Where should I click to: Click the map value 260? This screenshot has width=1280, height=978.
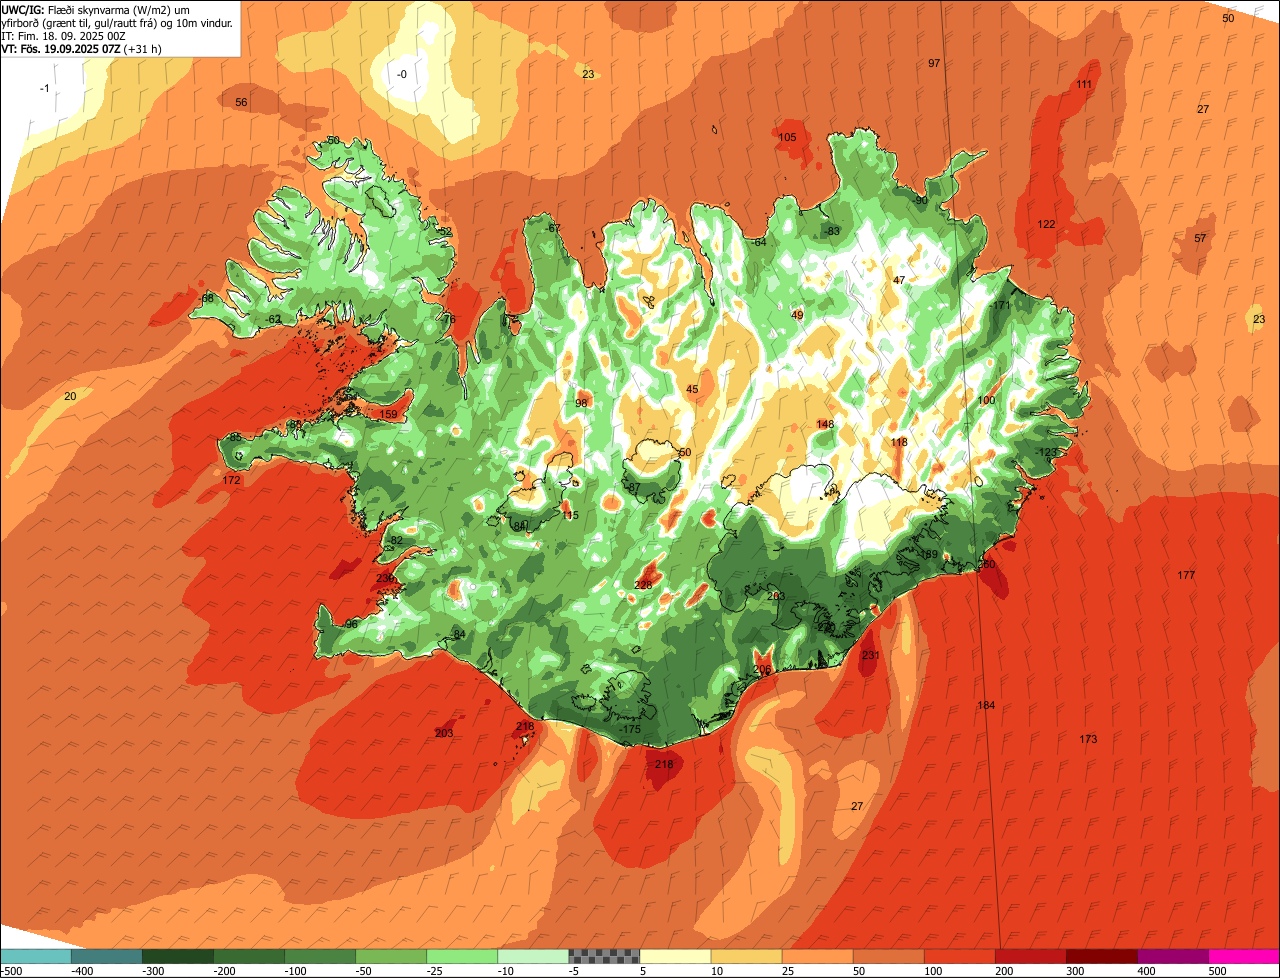coord(987,565)
